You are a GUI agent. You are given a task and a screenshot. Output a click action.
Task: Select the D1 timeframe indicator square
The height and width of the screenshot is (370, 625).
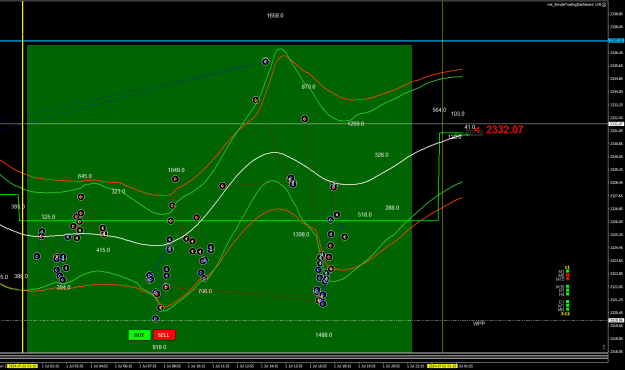568,301
